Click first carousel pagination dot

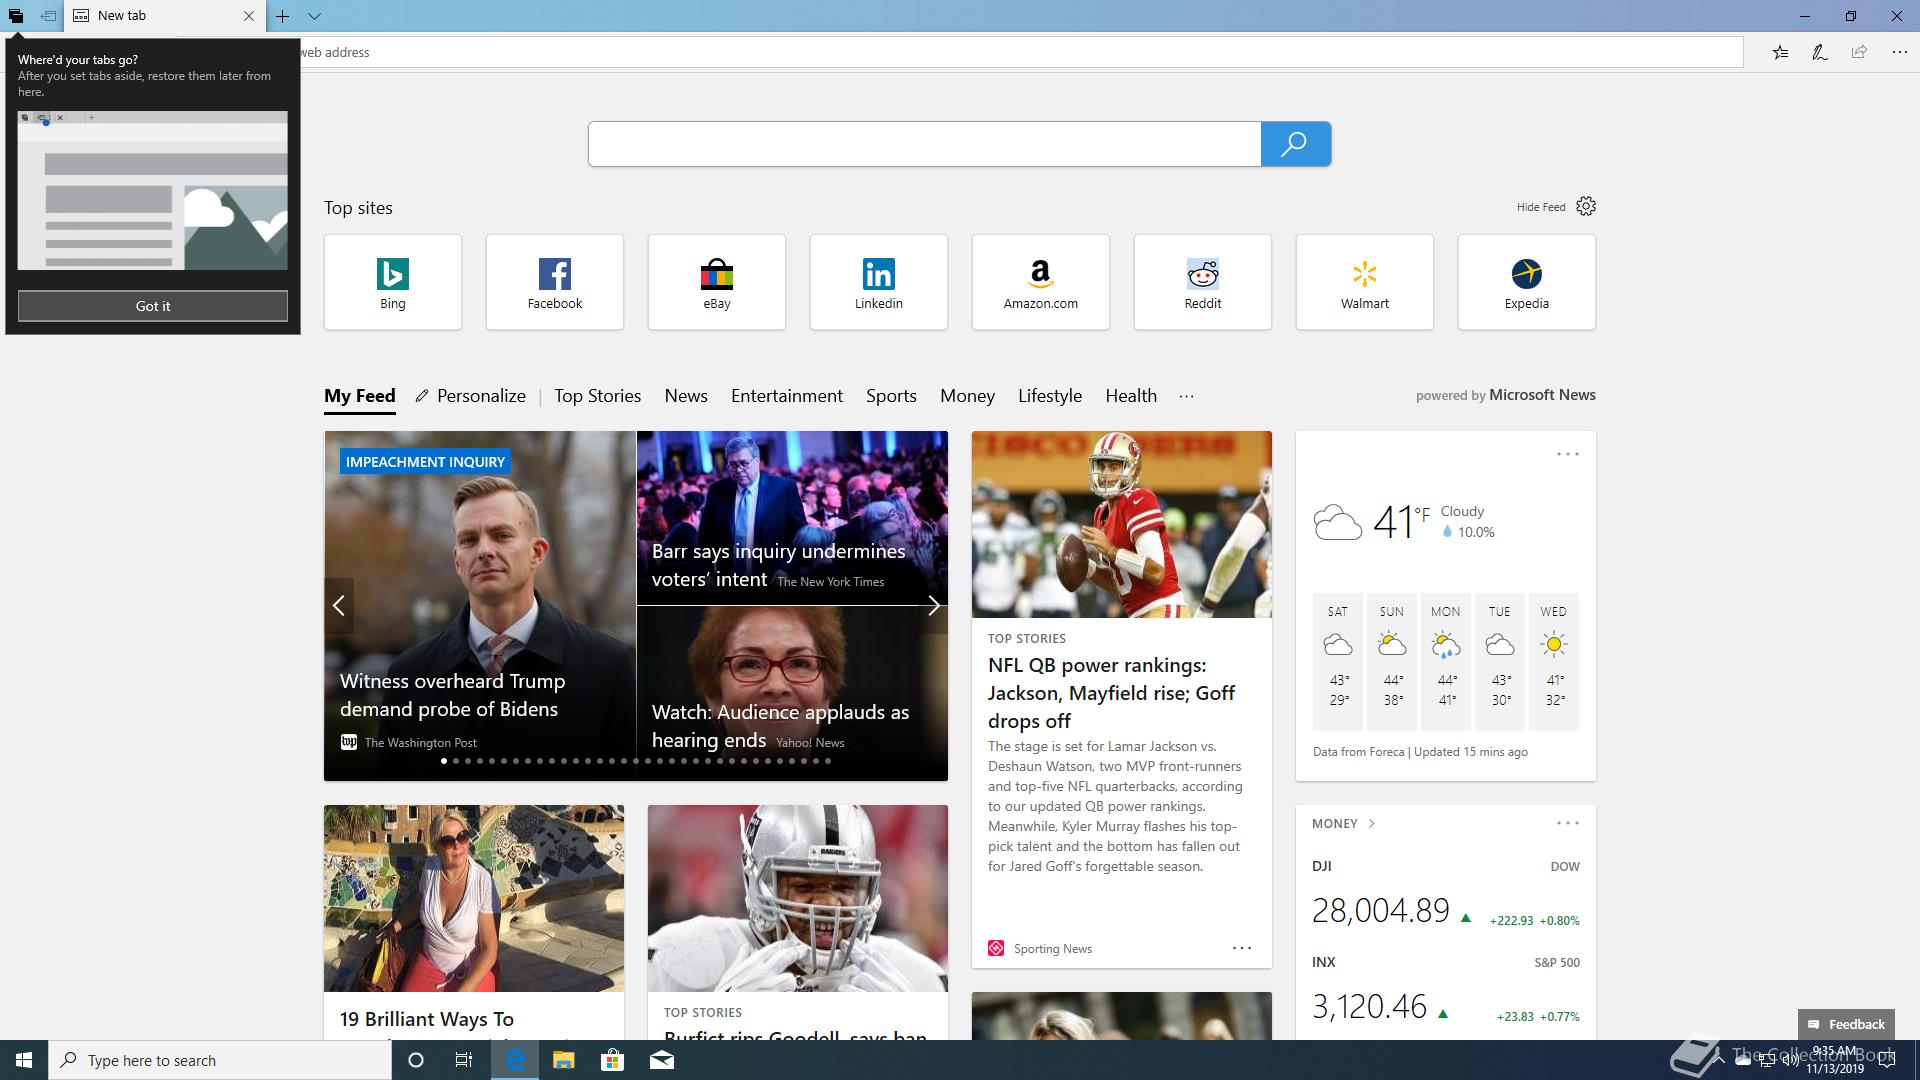[x=444, y=761]
